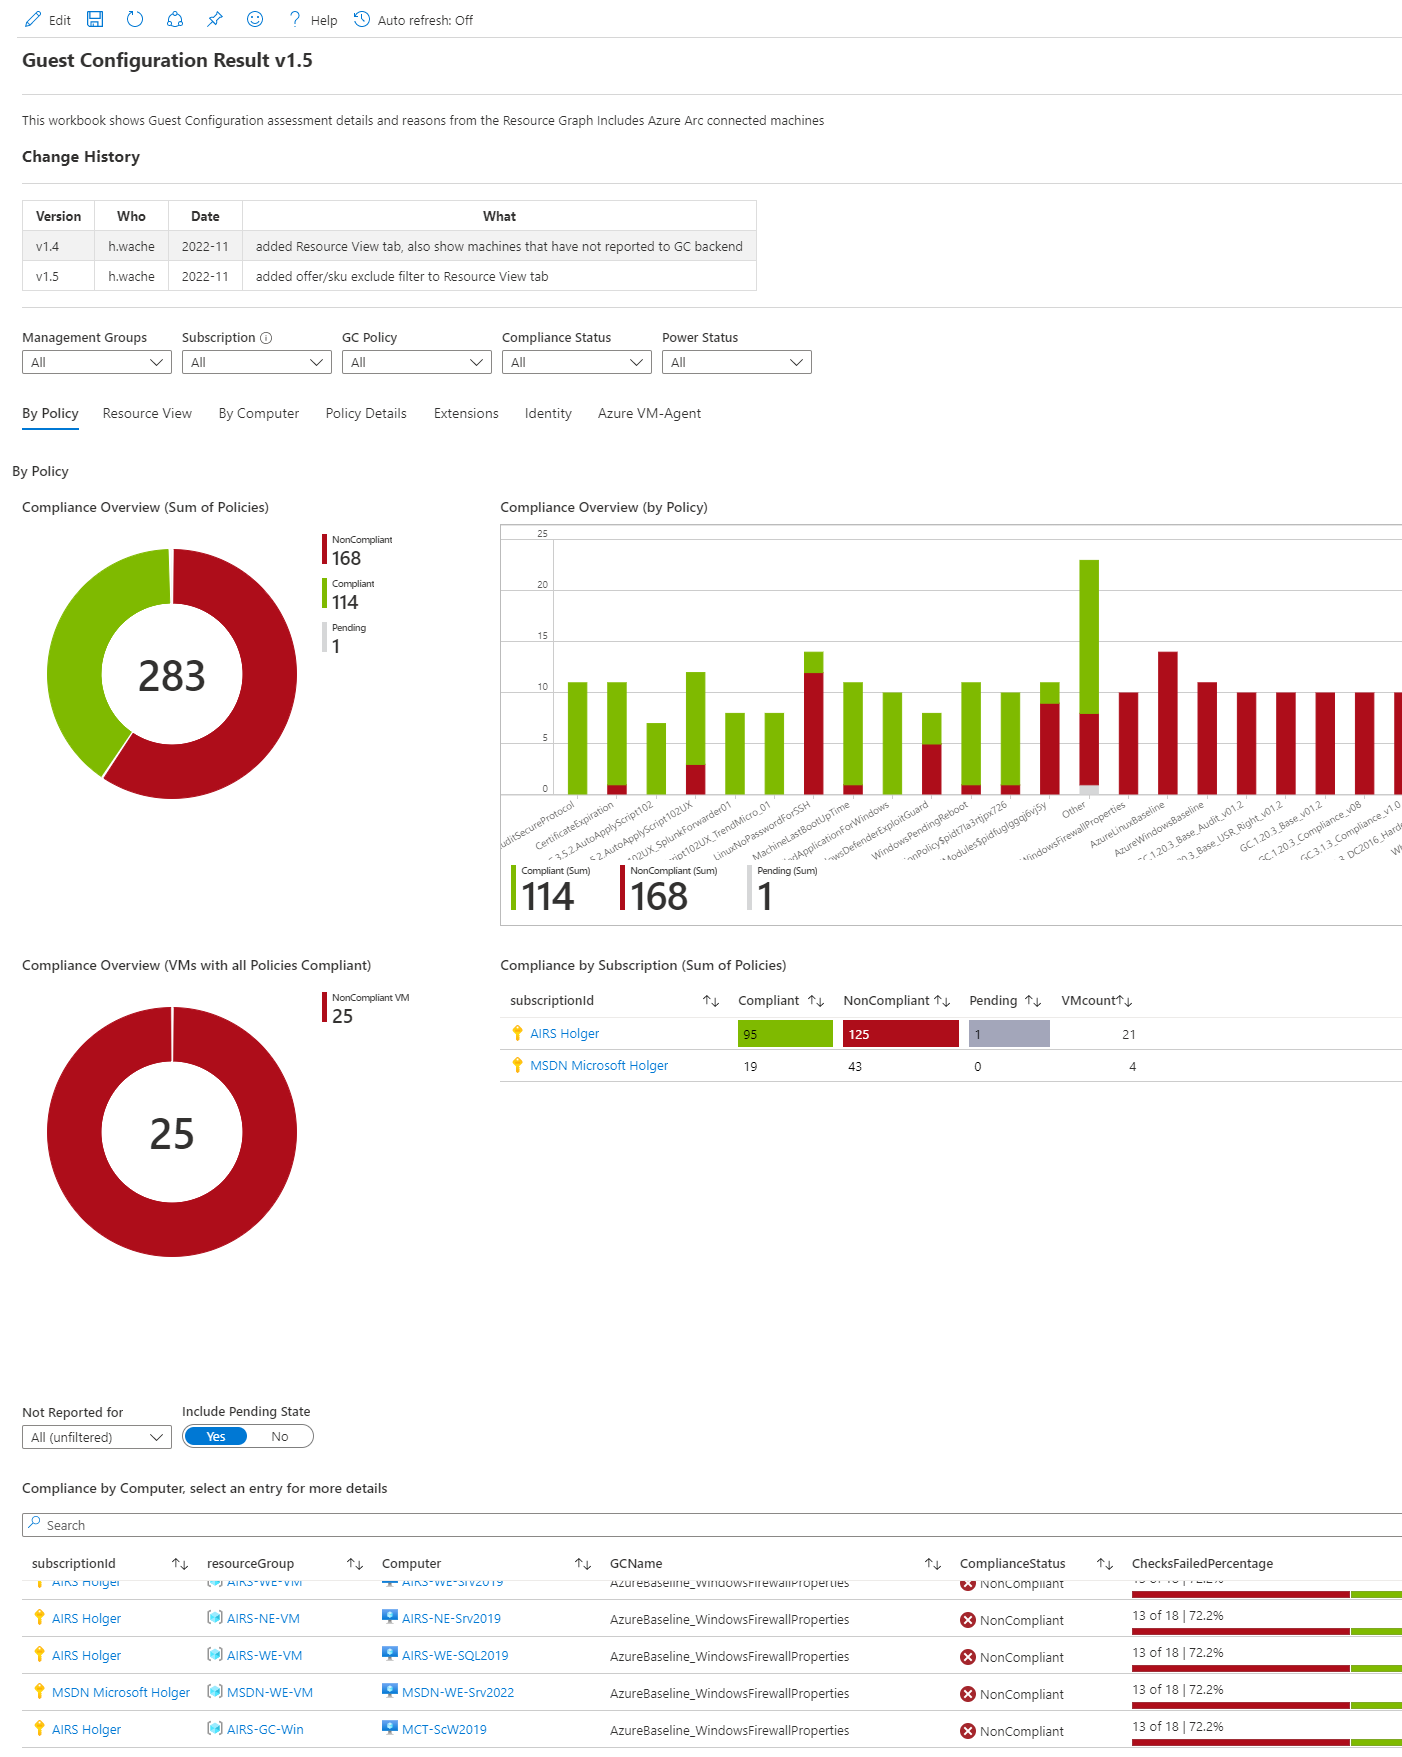Open the AIRS-NE-VM resource group link
This screenshot has width=1402, height=1757.
pyautogui.click(x=263, y=1619)
